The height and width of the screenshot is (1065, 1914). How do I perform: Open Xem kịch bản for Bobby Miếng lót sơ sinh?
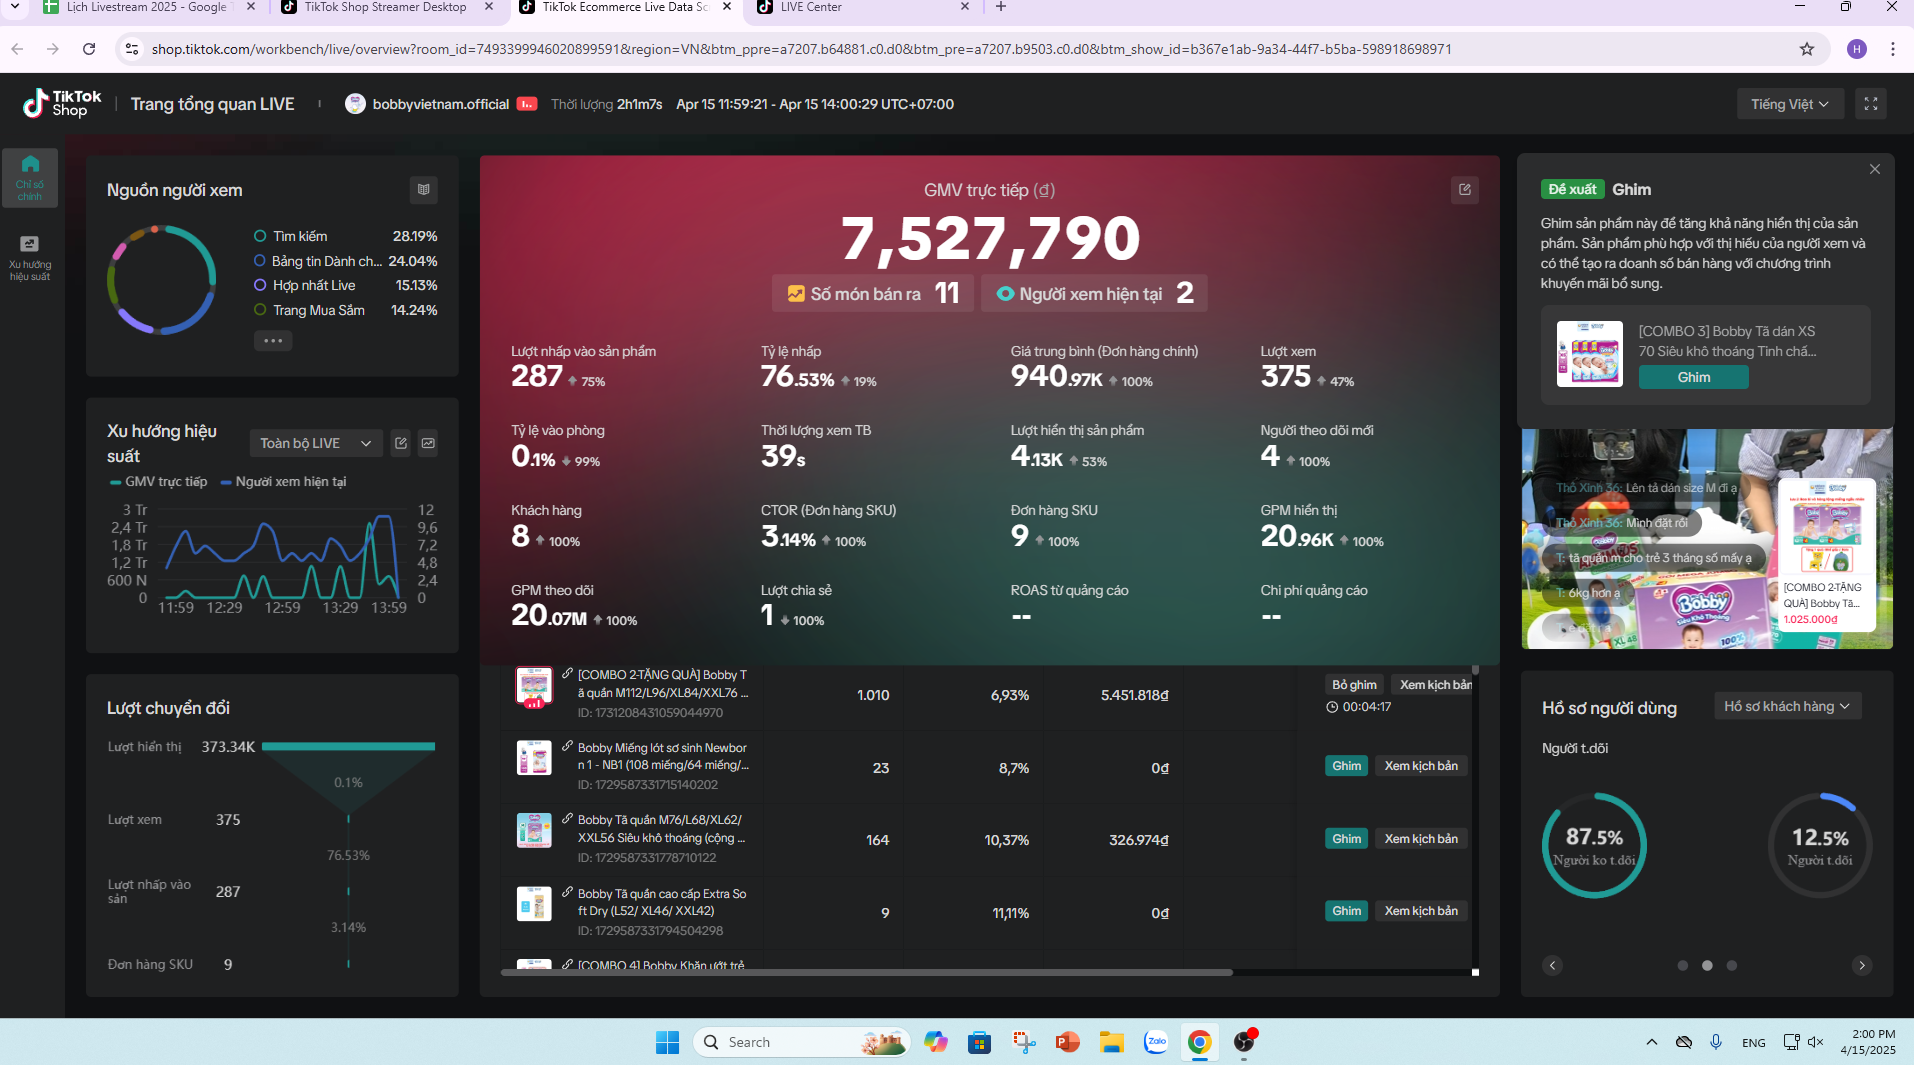[1421, 766]
